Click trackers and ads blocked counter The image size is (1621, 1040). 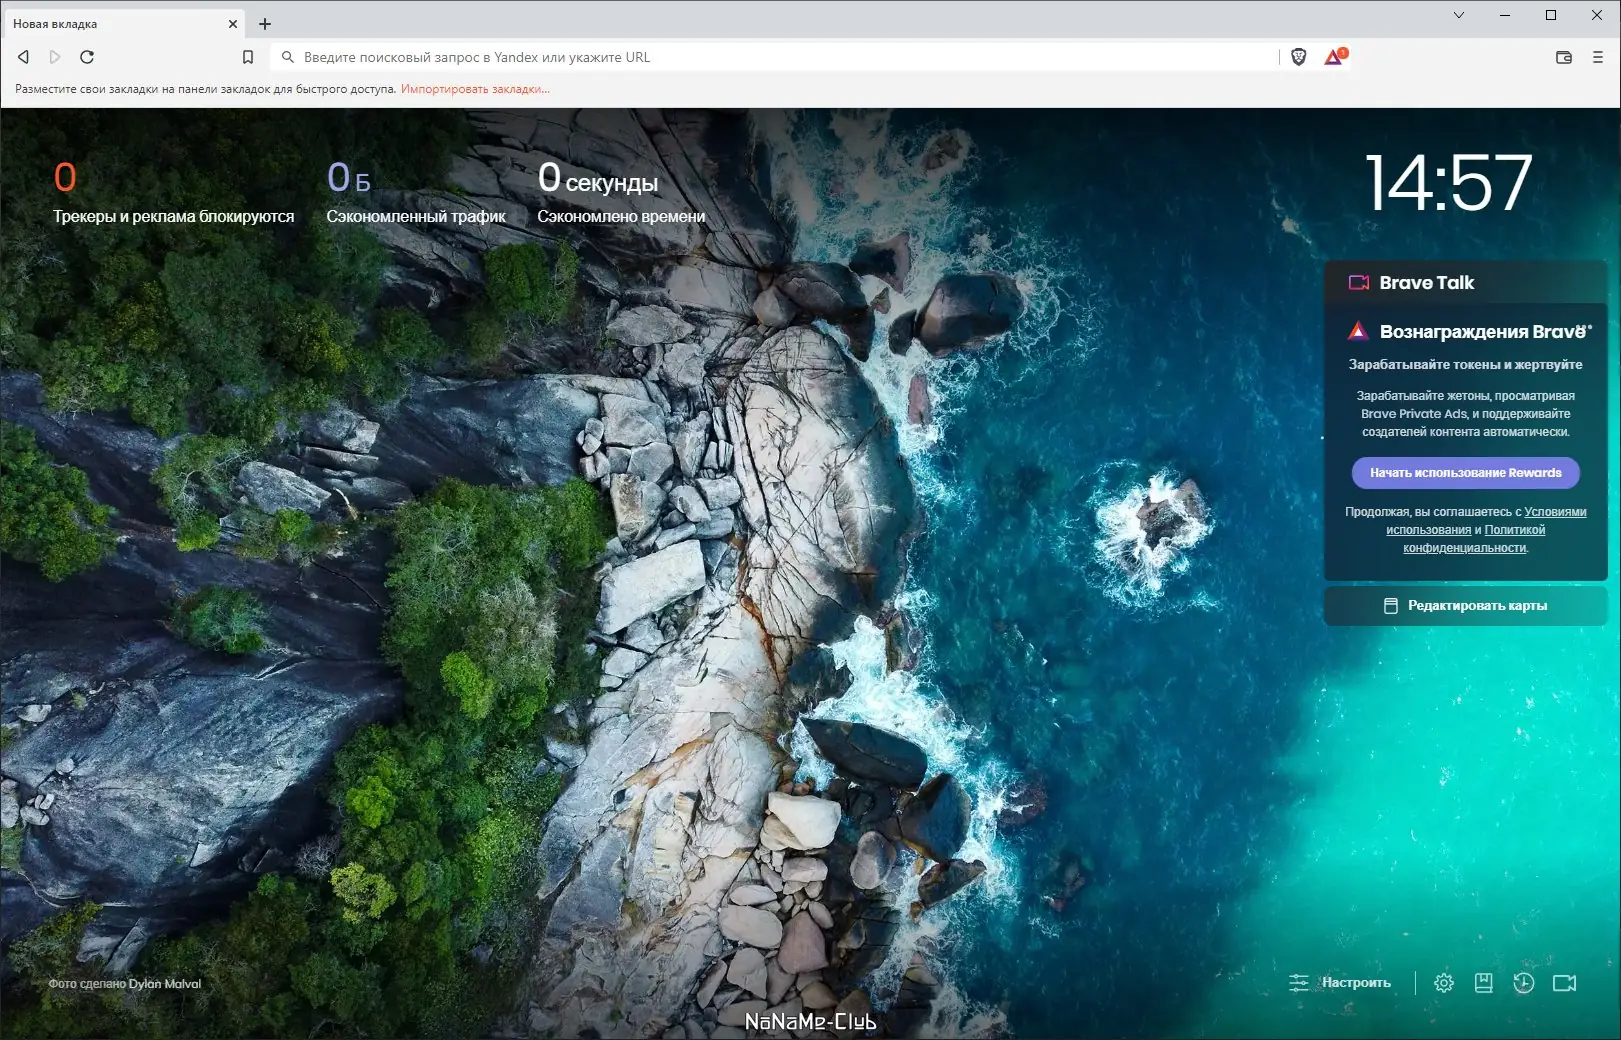[173, 193]
